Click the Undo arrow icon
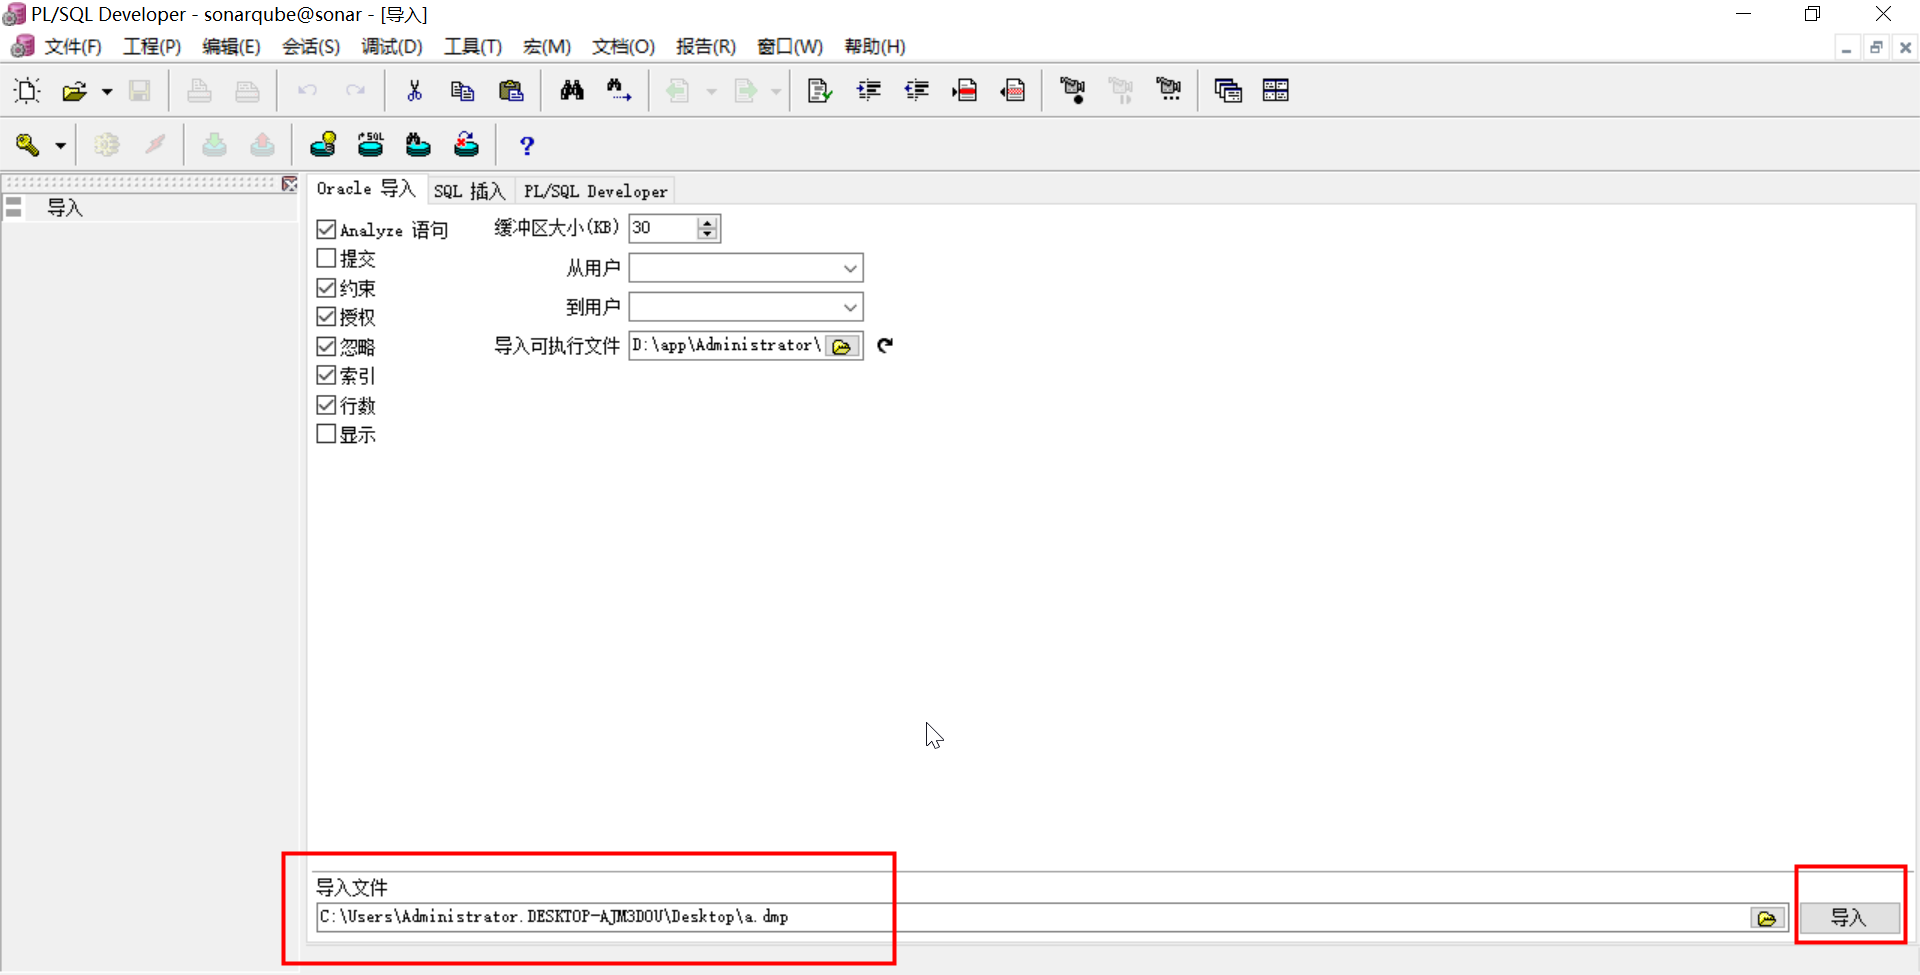 pyautogui.click(x=307, y=91)
